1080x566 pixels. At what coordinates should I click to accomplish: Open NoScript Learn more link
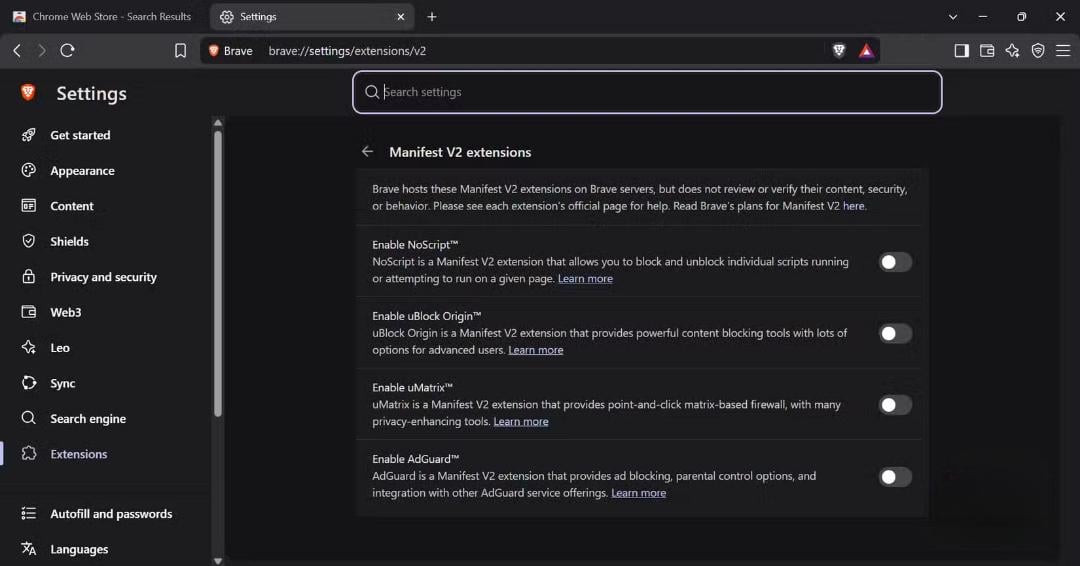(x=585, y=279)
